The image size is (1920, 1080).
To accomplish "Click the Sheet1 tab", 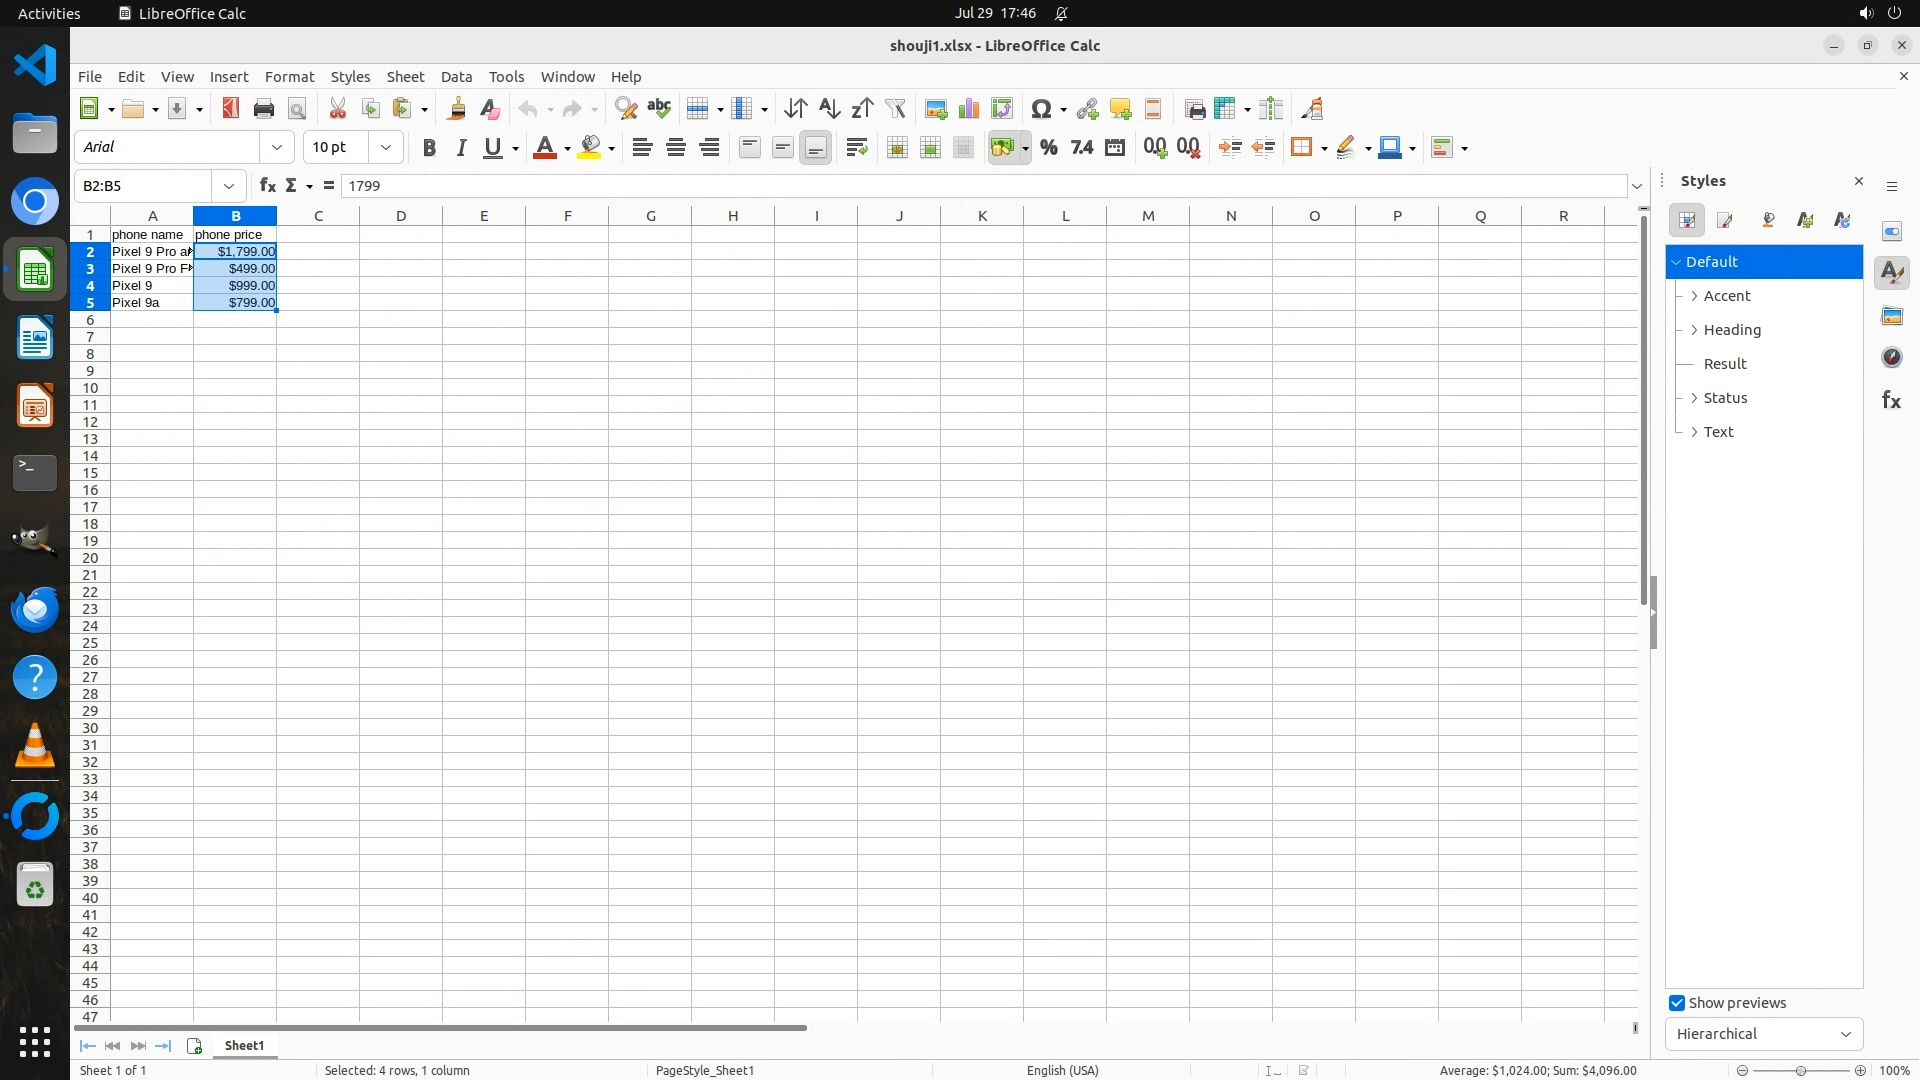I will click(x=244, y=1045).
